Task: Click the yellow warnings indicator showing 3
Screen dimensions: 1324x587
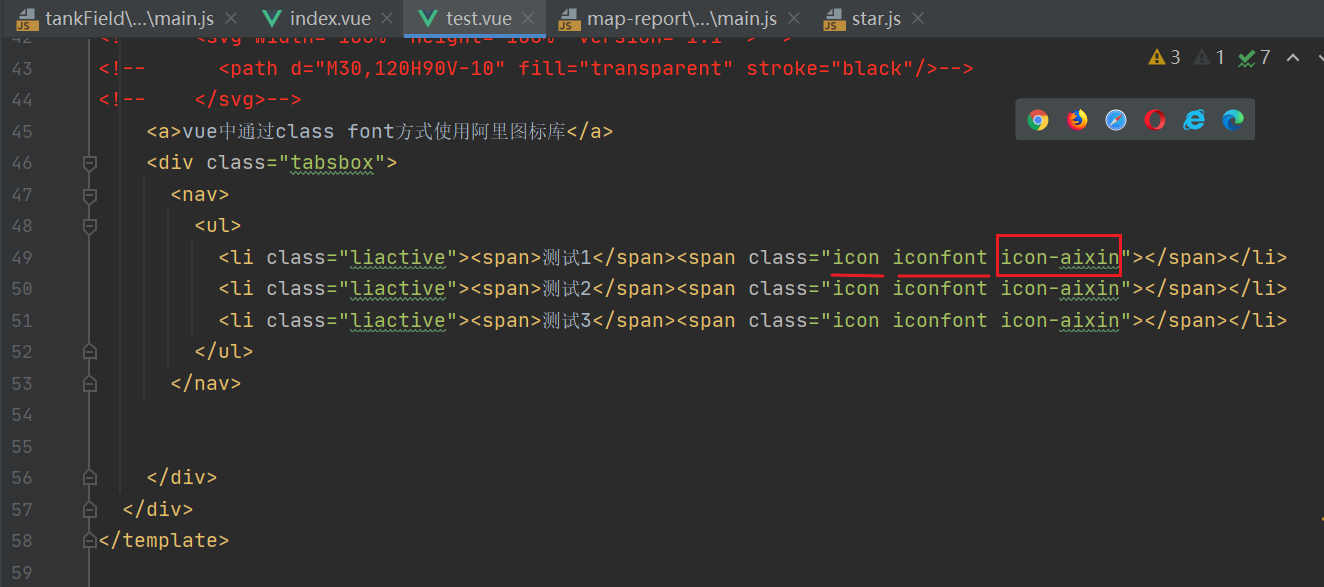Action: pyautogui.click(x=1165, y=58)
